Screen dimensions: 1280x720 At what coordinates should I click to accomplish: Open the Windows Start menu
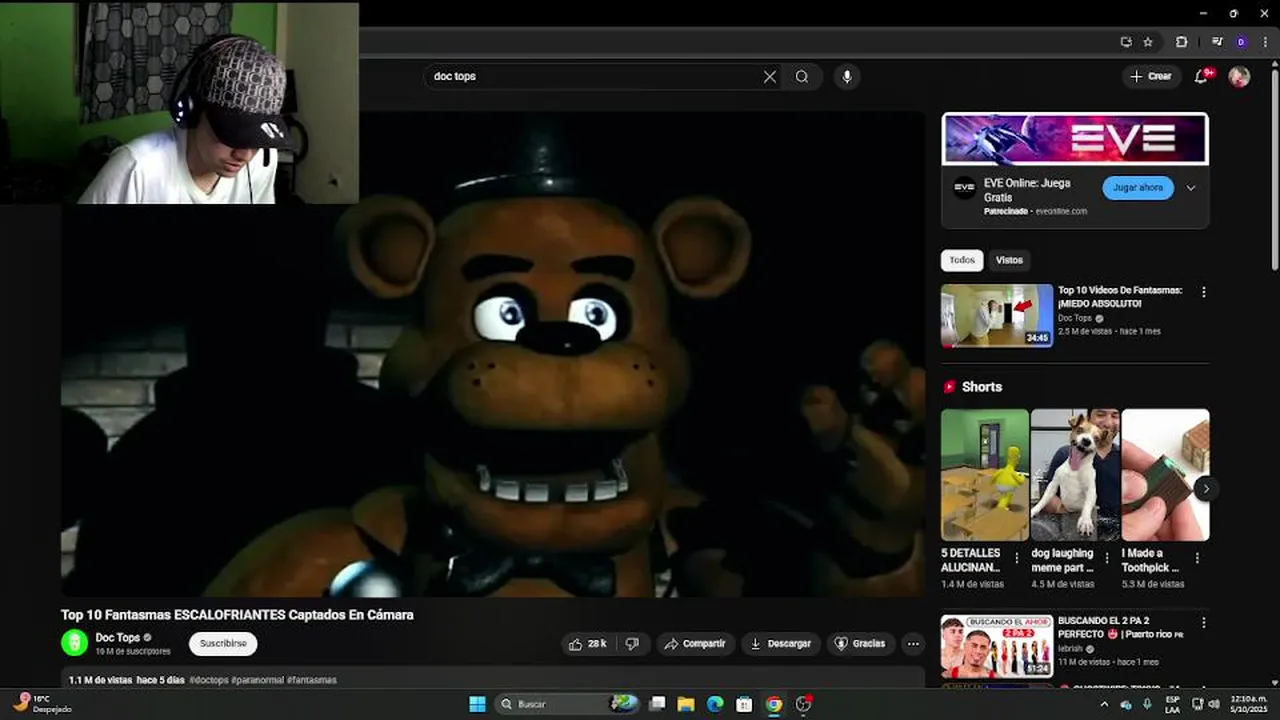[477, 704]
